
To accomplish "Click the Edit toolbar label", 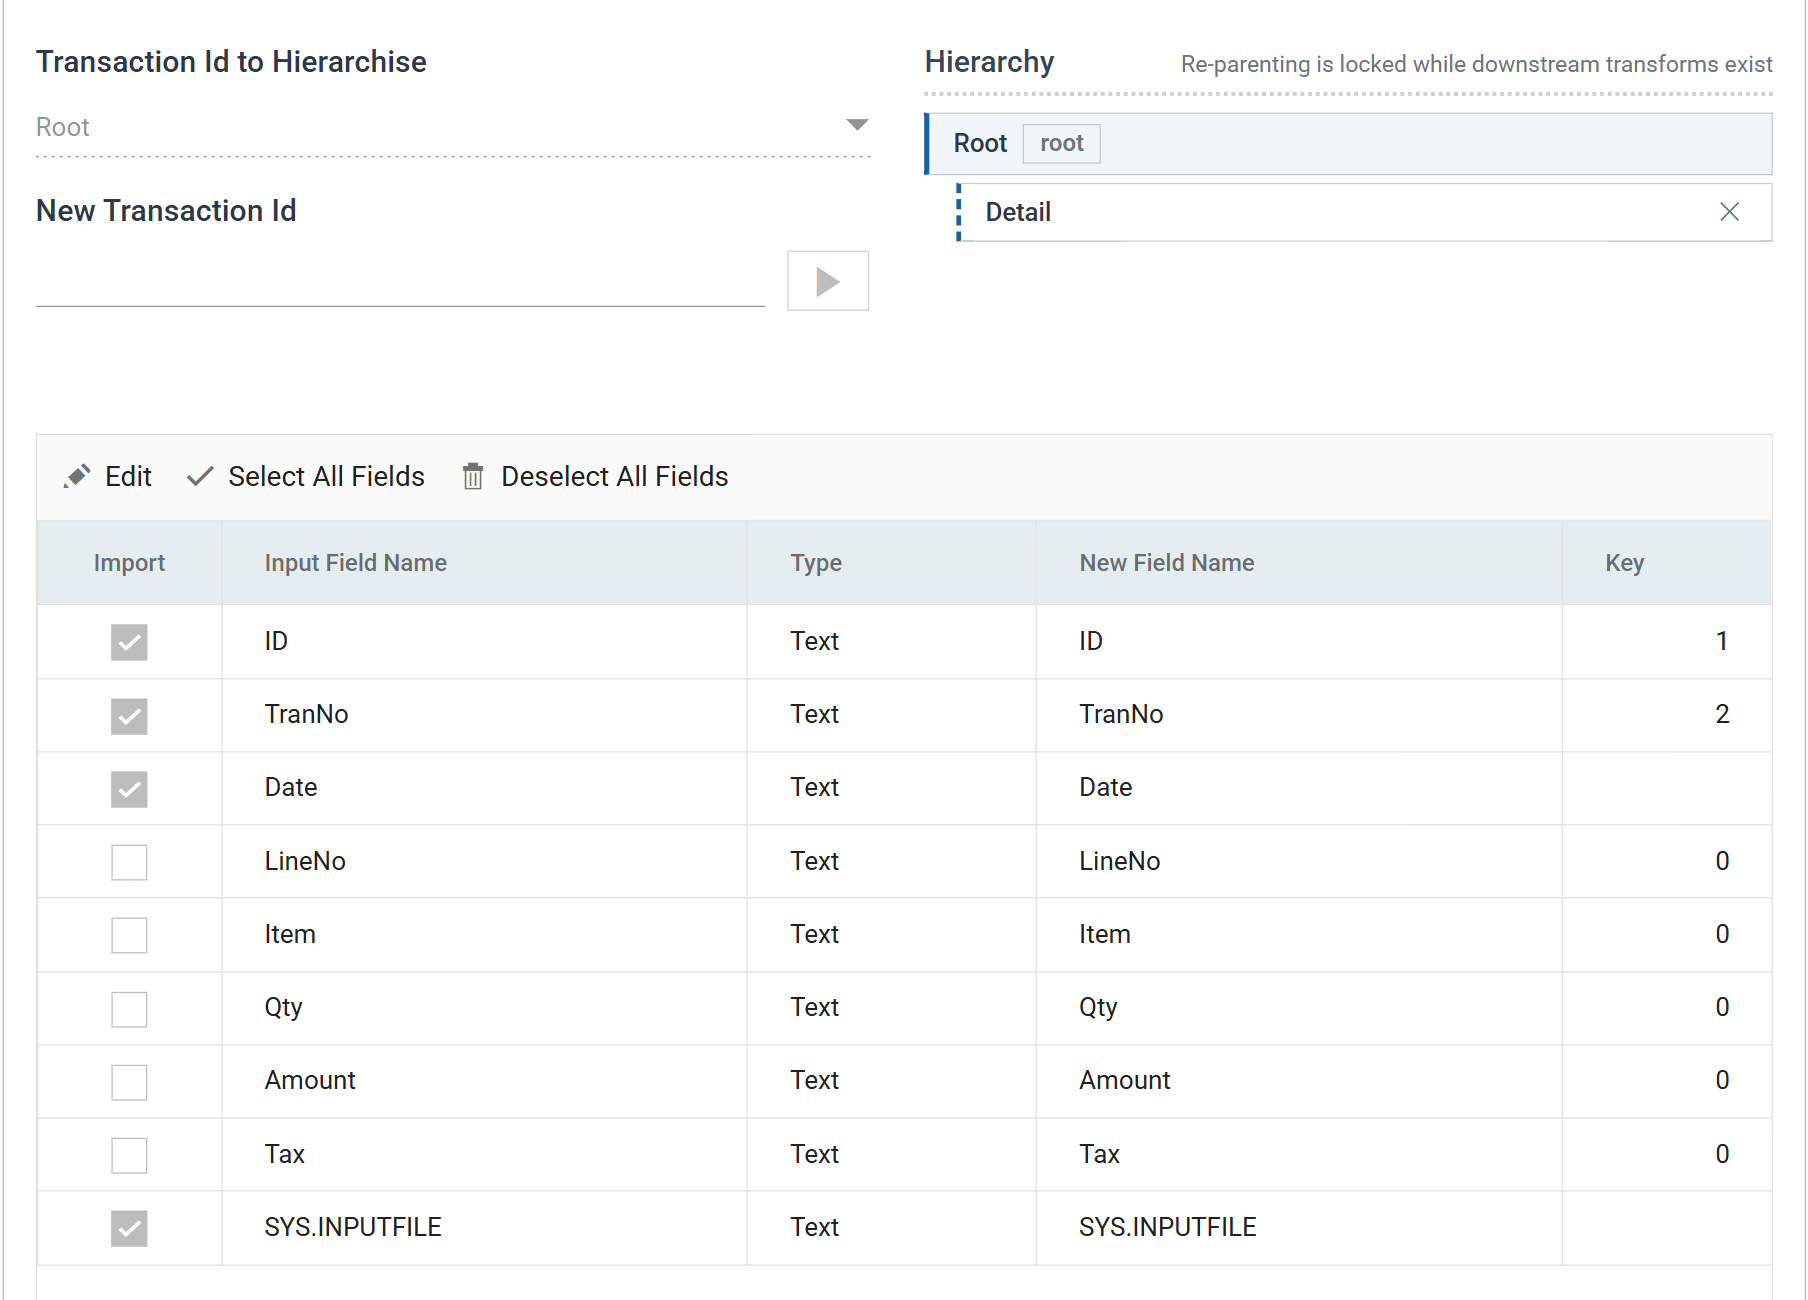I will click(x=128, y=476).
